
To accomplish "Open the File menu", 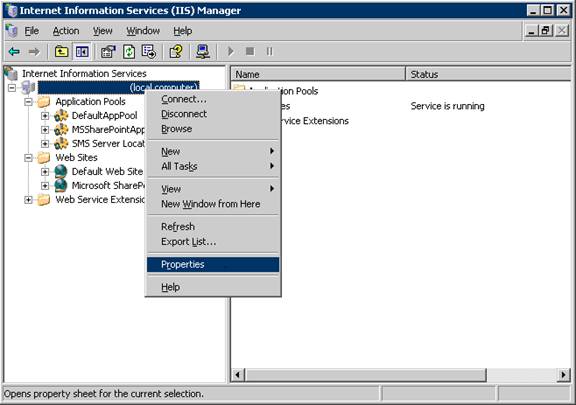I will [32, 31].
